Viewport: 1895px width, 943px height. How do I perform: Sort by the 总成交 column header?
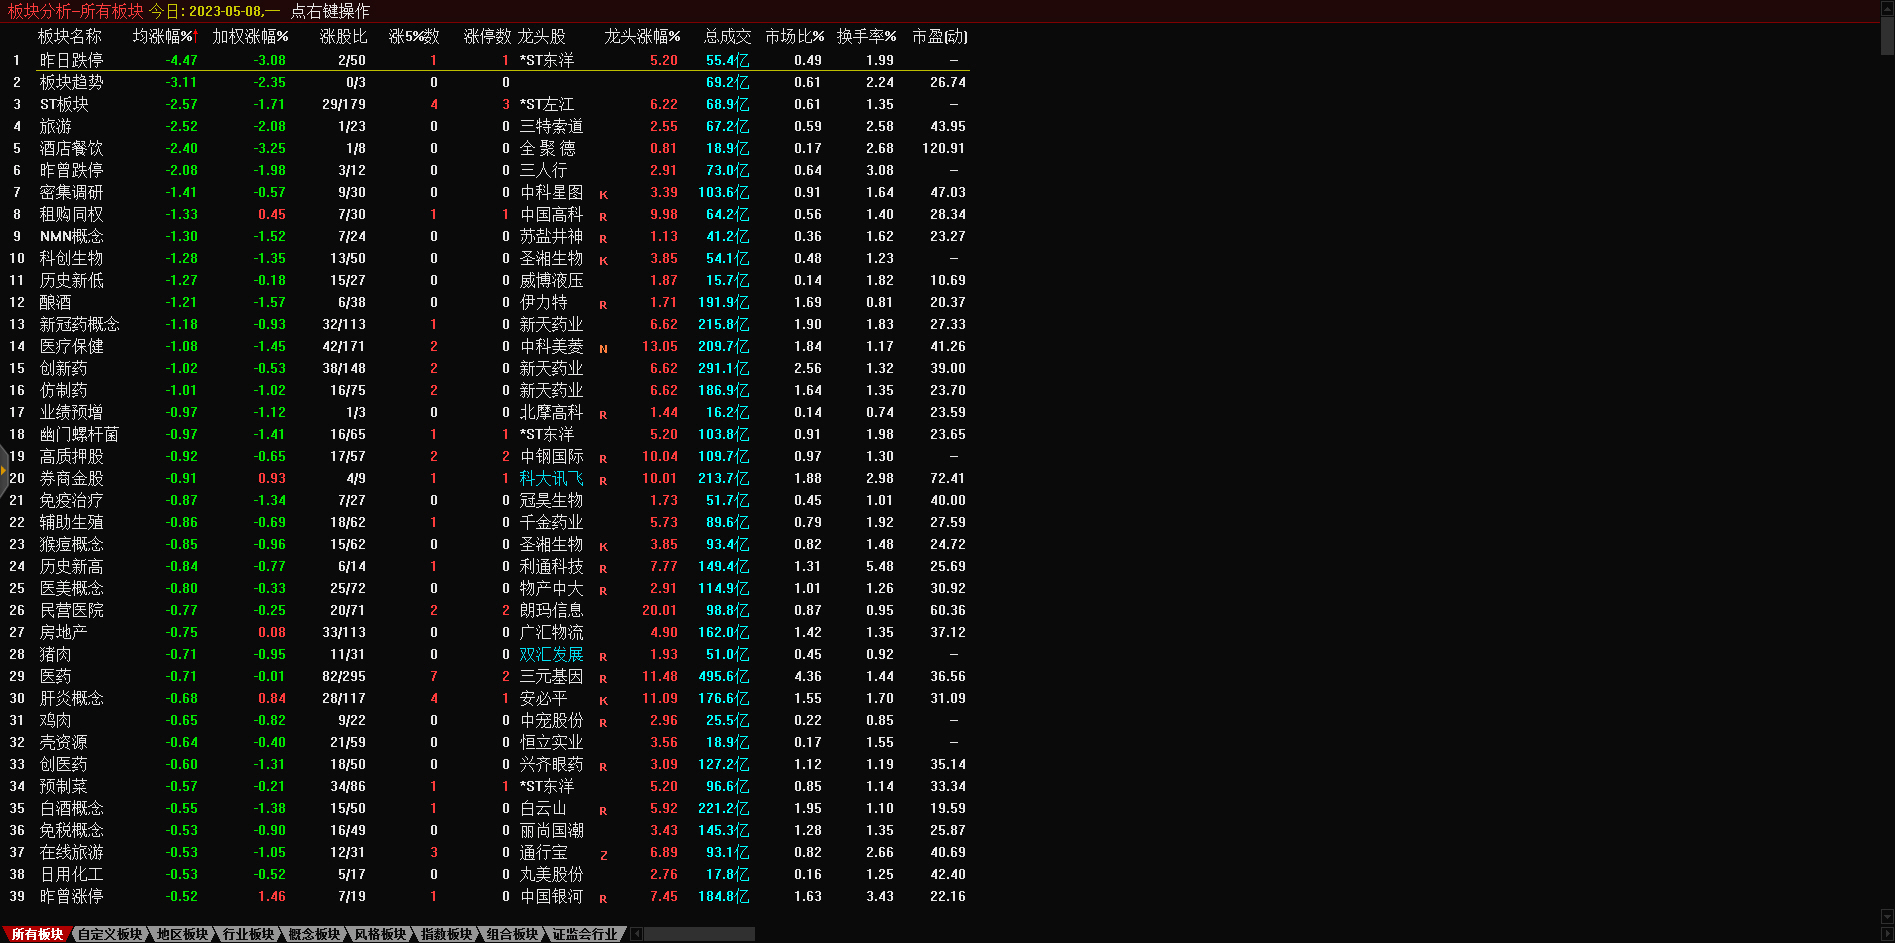tap(727, 36)
